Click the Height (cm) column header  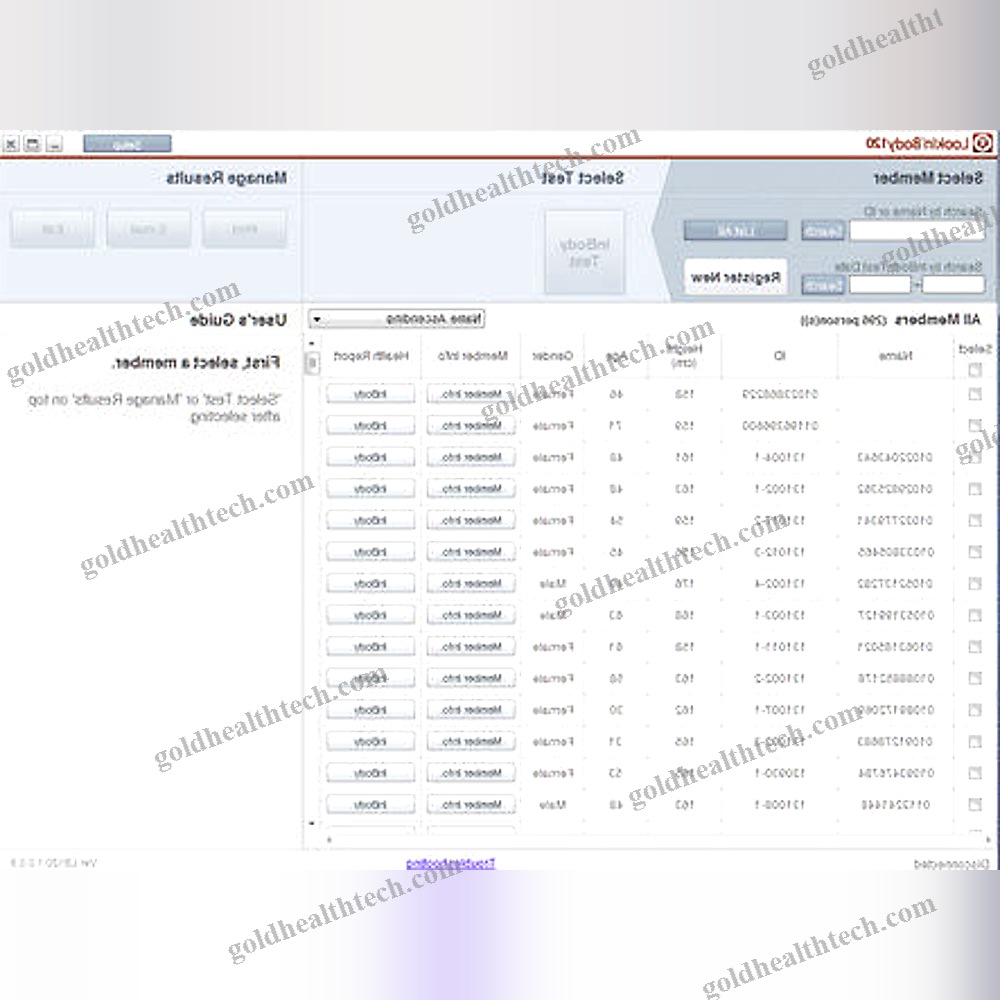[x=684, y=356]
